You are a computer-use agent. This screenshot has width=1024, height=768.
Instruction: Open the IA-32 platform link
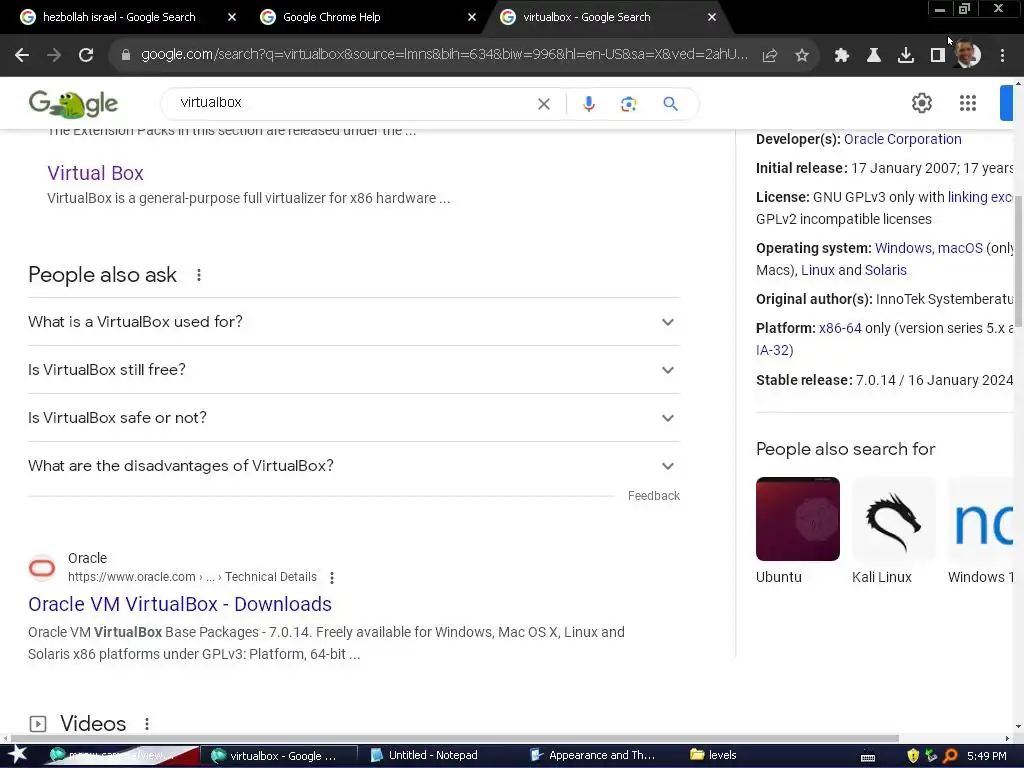(x=773, y=351)
